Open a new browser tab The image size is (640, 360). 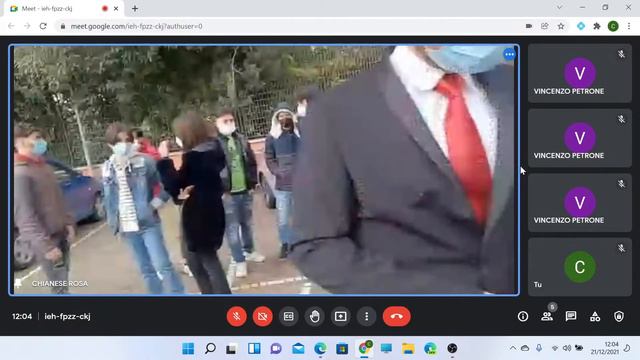point(135,8)
